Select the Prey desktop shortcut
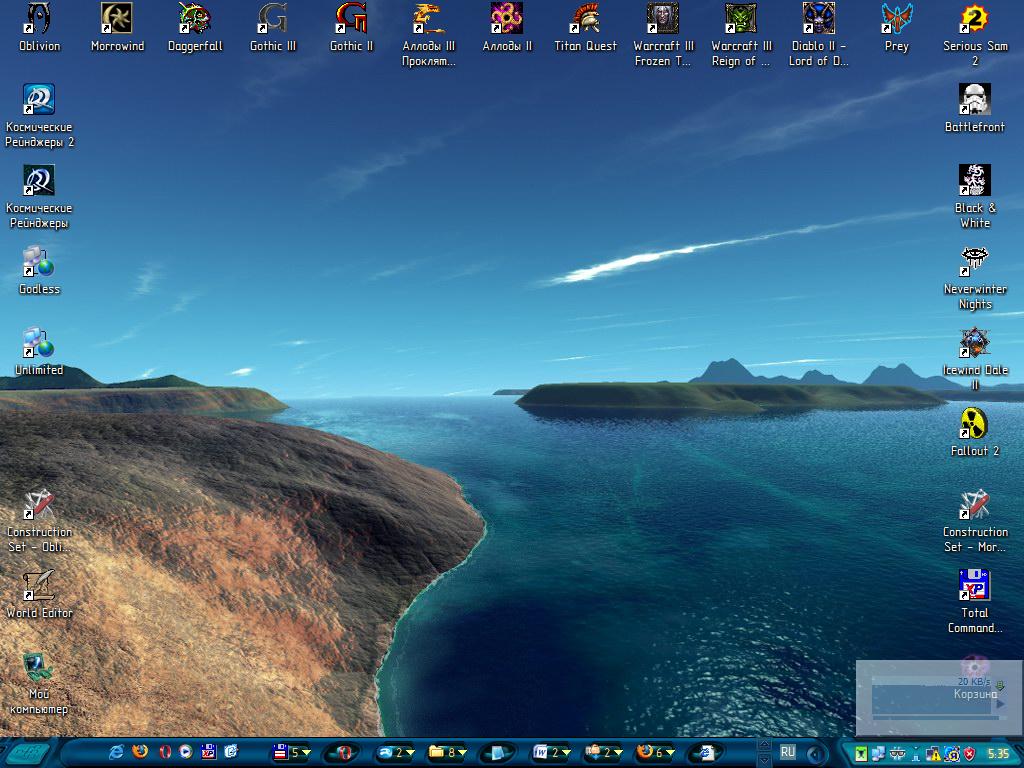The height and width of the screenshot is (768, 1024). tap(897, 27)
